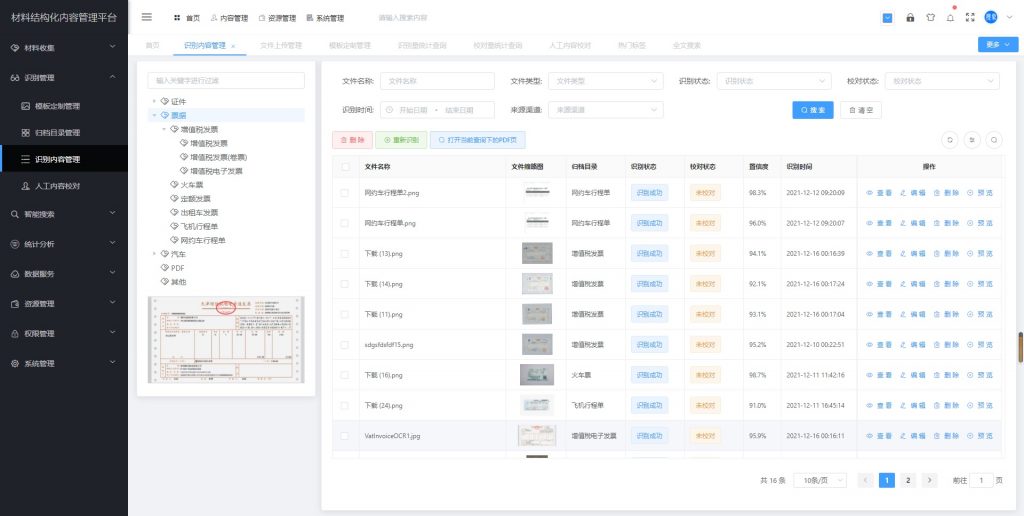Check the VatInvoiceOCR1.jpg row checkbox
The height and width of the screenshot is (516, 1024).
[x=345, y=436]
